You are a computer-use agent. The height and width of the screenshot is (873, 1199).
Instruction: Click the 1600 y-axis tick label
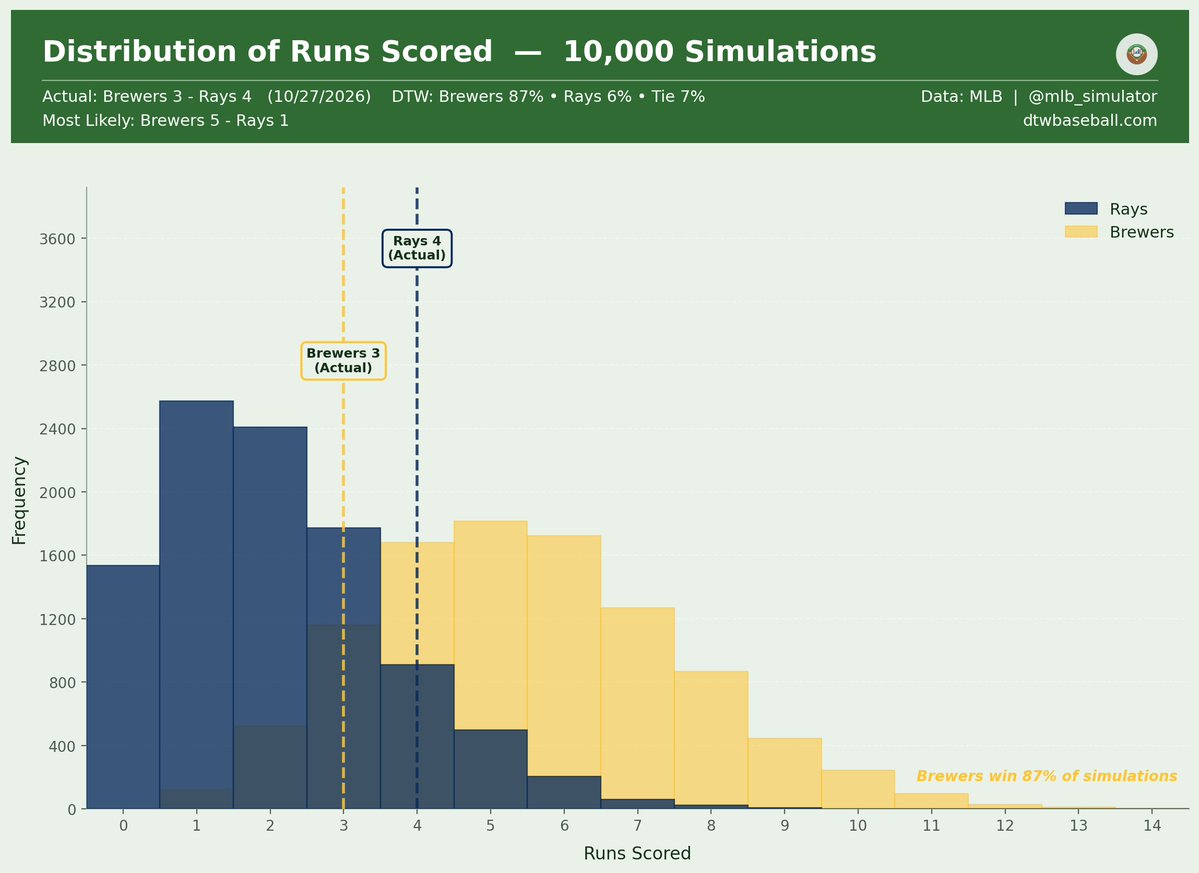[x=57, y=556]
